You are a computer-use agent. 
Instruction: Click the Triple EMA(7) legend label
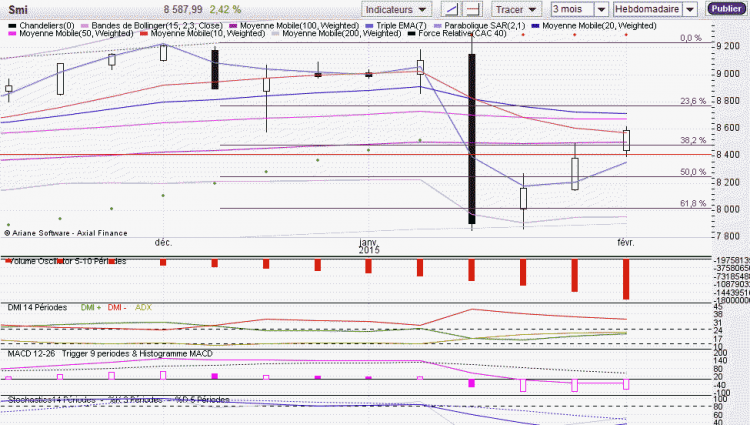coord(401,26)
